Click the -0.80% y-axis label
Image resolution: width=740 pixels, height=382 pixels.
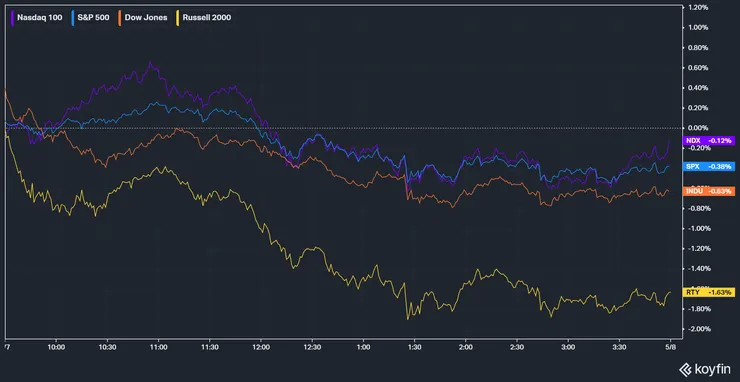[x=698, y=208]
